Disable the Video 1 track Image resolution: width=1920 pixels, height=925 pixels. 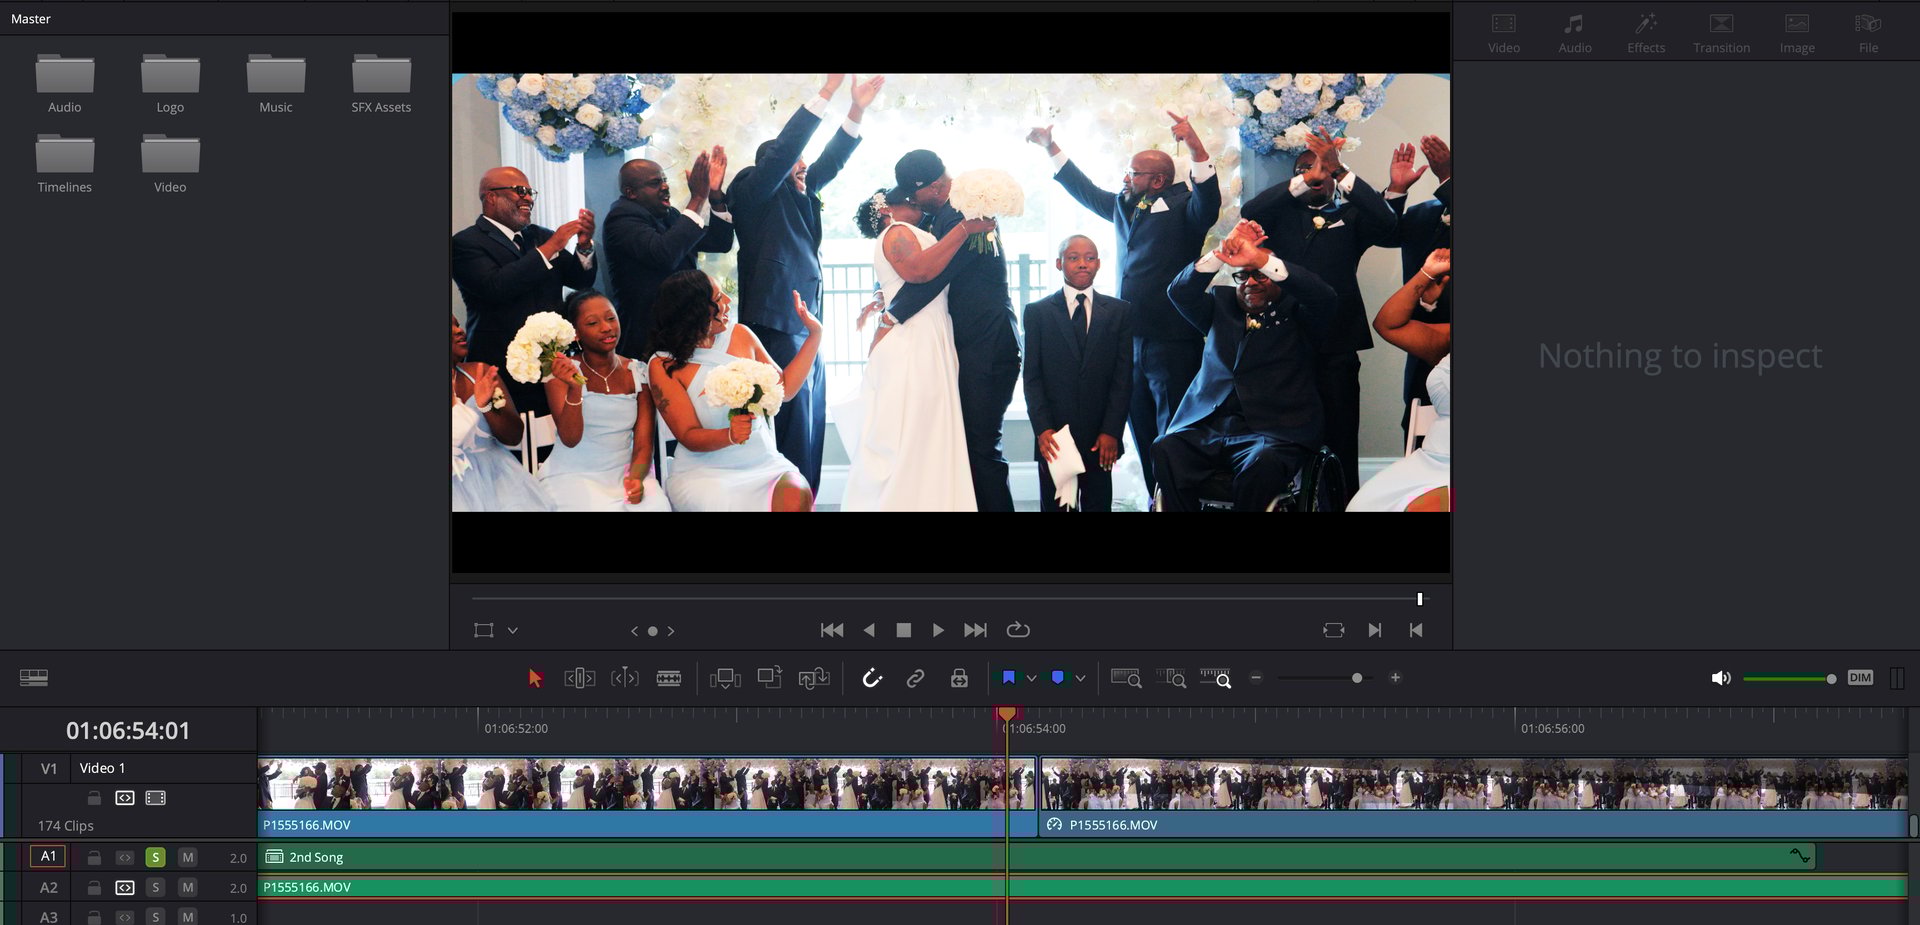(x=156, y=798)
